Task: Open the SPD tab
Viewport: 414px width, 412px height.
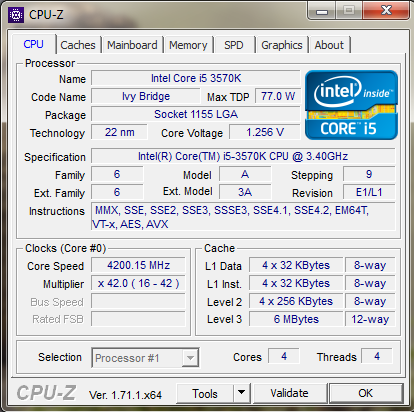Action: pyautogui.click(x=234, y=45)
